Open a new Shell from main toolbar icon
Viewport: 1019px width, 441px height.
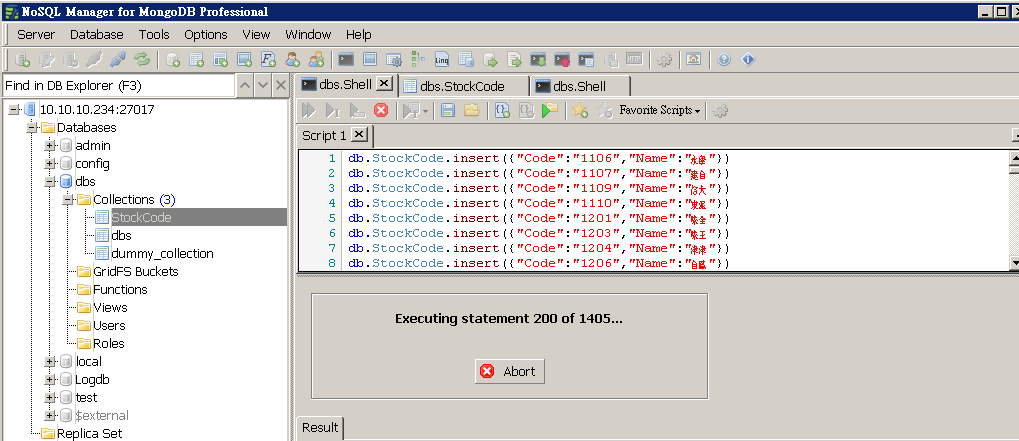pyautogui.click(x=346, y=60)
